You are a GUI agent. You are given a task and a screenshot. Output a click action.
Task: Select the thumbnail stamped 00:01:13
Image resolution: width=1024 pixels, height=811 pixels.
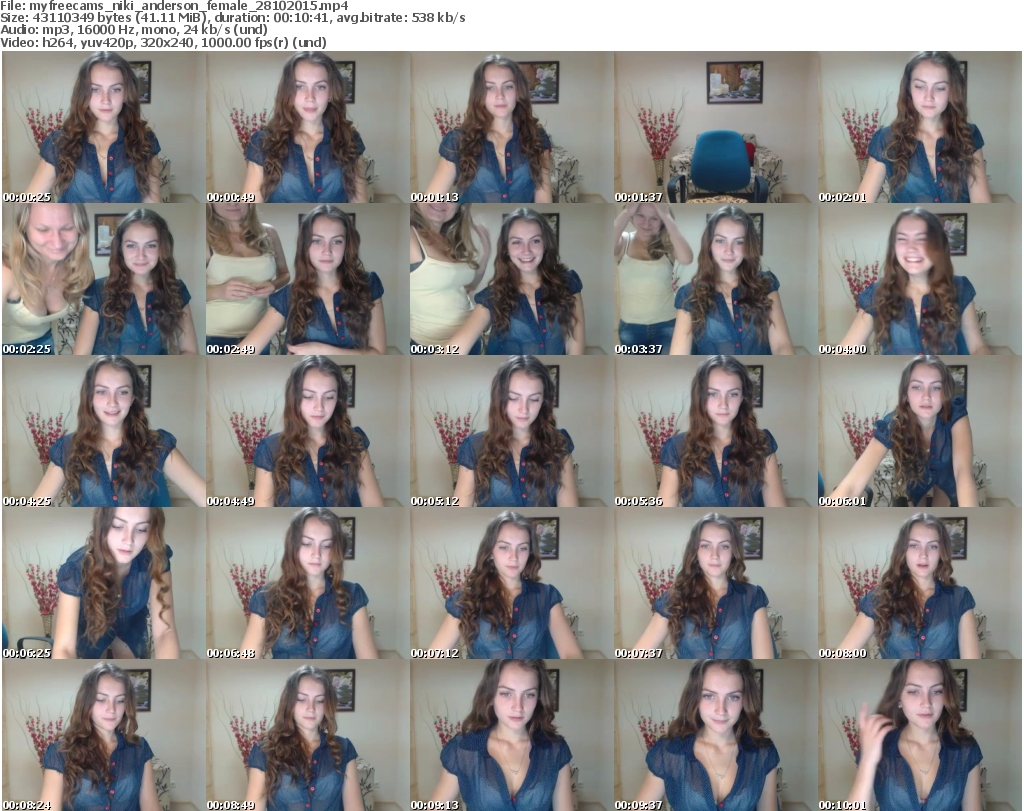click(x=512, y=127)
